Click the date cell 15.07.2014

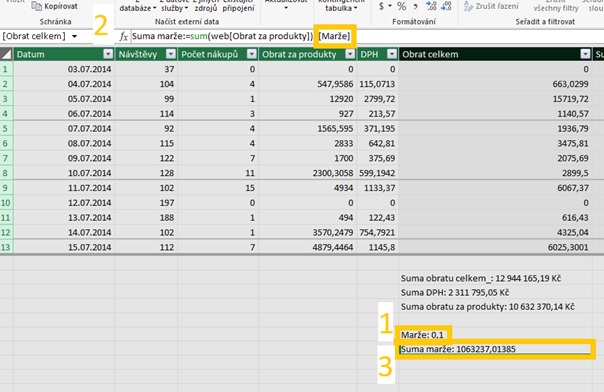click(x=64, y=247)
